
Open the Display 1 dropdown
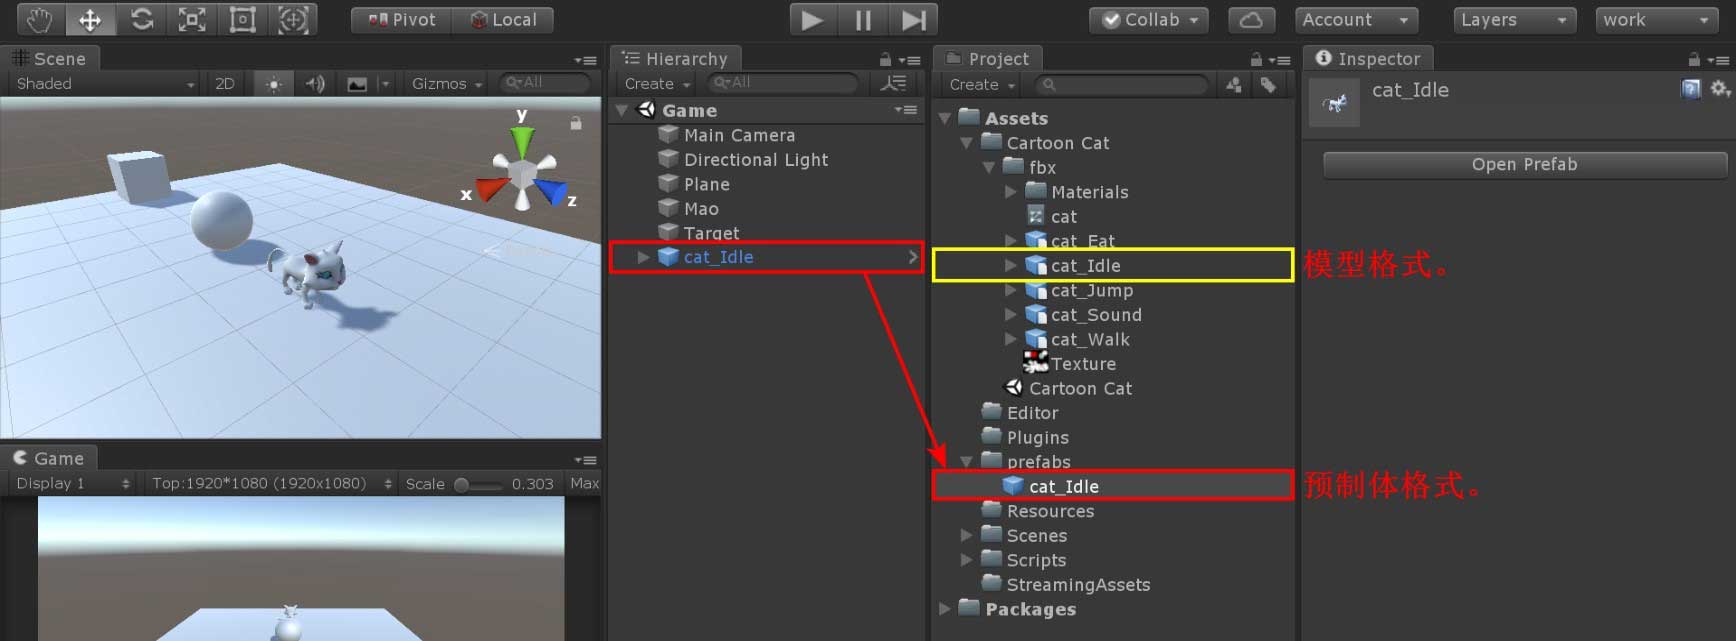[x=72, y=484]
